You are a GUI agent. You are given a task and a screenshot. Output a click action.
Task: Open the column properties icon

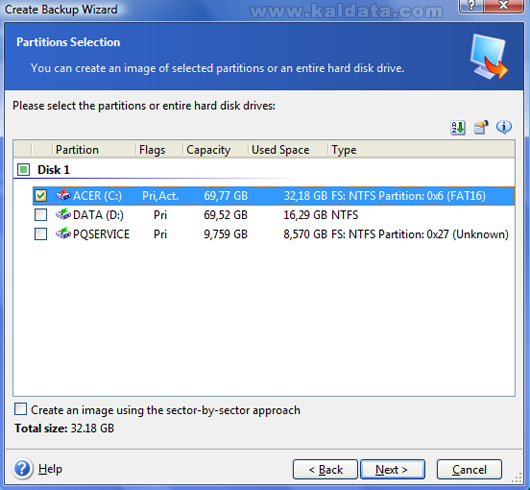(x=481, y=128)
